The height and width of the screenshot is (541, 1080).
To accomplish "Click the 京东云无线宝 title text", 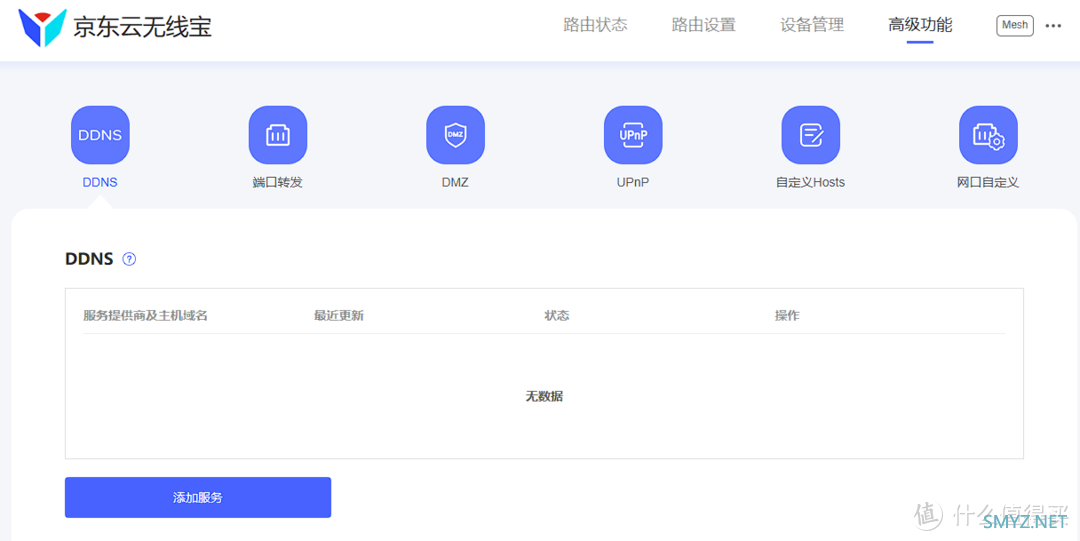I will (143, 28).
